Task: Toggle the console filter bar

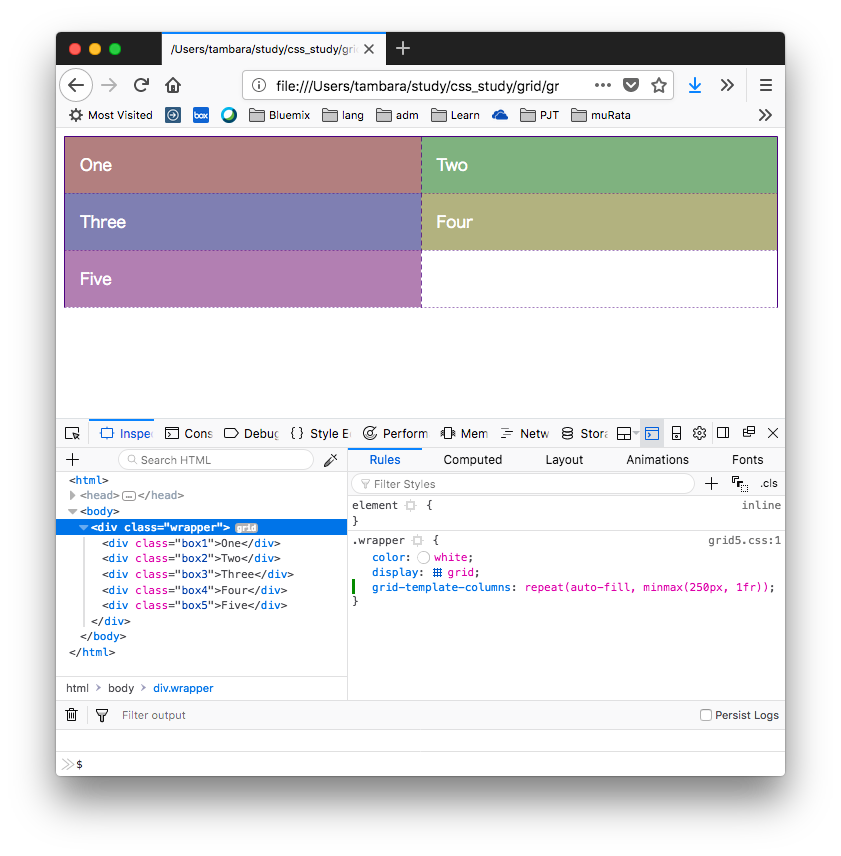Action: [x=102, y=715]
